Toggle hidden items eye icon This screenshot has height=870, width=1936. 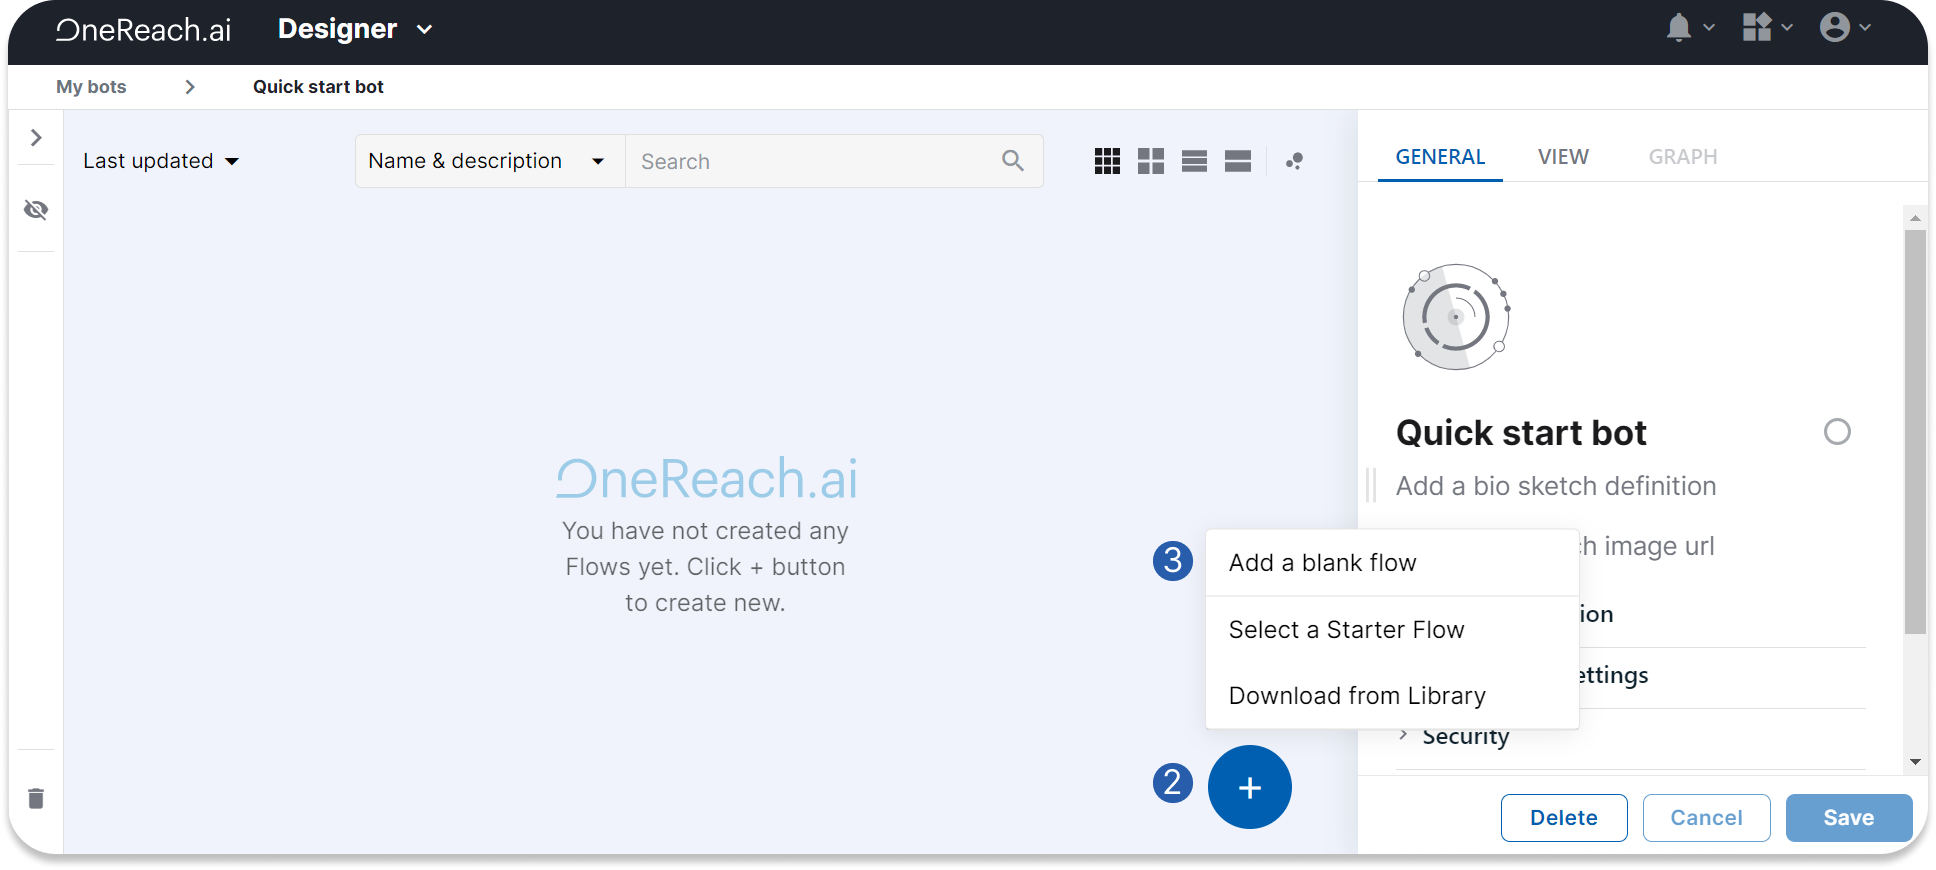pos(36,210)
